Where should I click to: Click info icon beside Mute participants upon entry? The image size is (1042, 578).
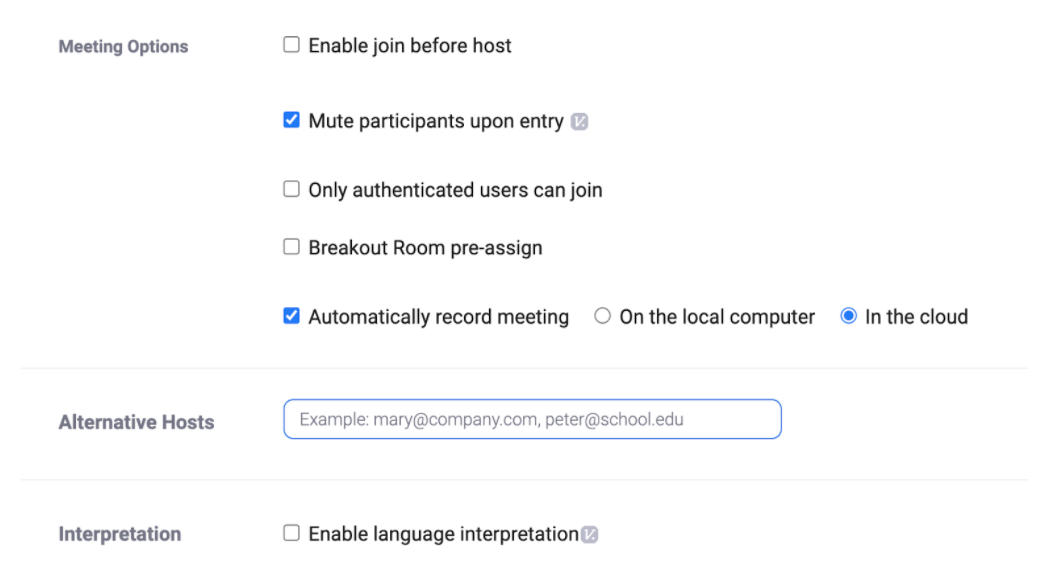(579, 122)
